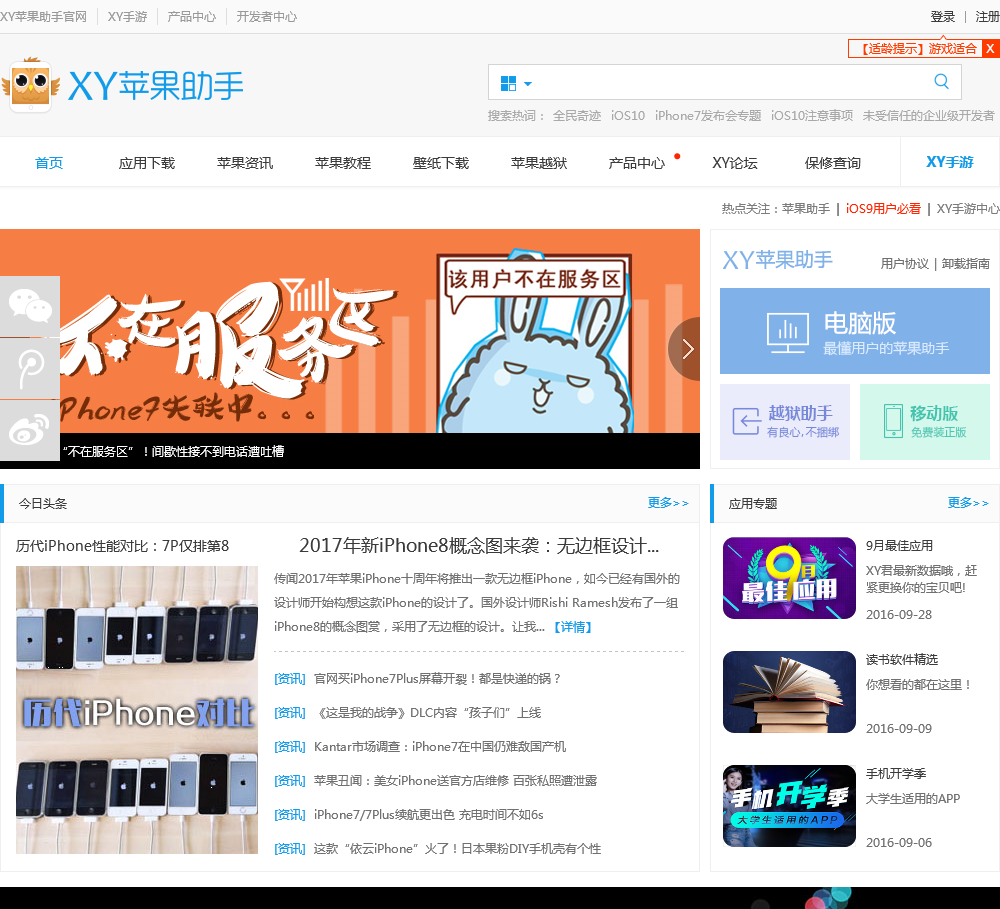Screen dimensions: 1000x909
Task: Open the 历代iPhone对比 thumbnail image
Action: point(136,709)
